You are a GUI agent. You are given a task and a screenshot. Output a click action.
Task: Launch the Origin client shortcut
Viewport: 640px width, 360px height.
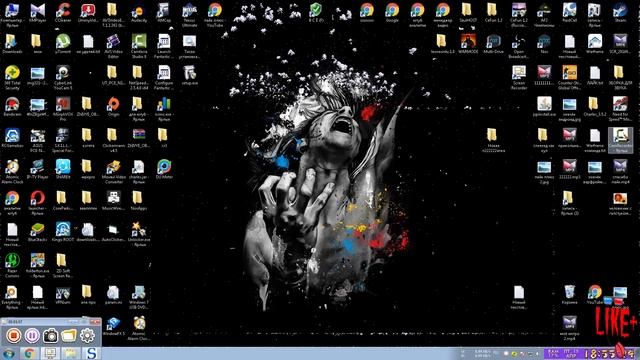[113, 107]
